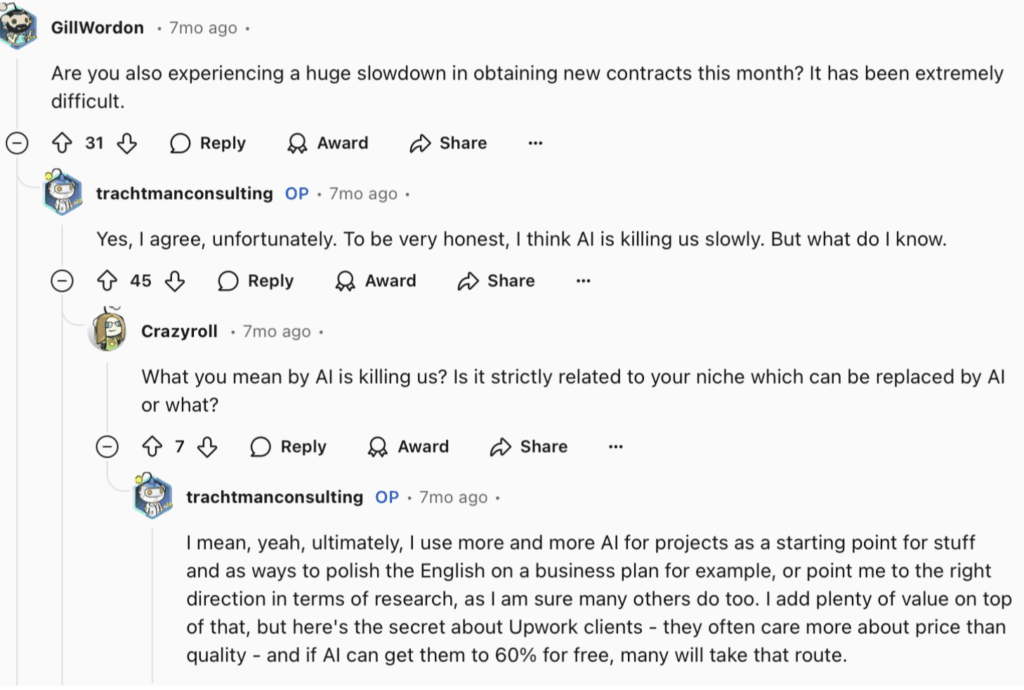Upvote Crazyroll's comment
This screenshot has height=690, width=1024.
click(153, 447)
